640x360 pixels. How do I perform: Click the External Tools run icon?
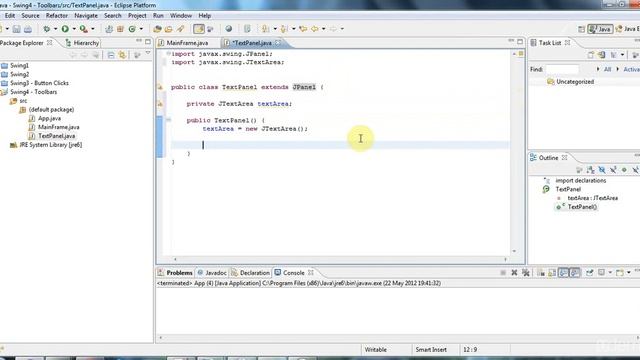84,29
